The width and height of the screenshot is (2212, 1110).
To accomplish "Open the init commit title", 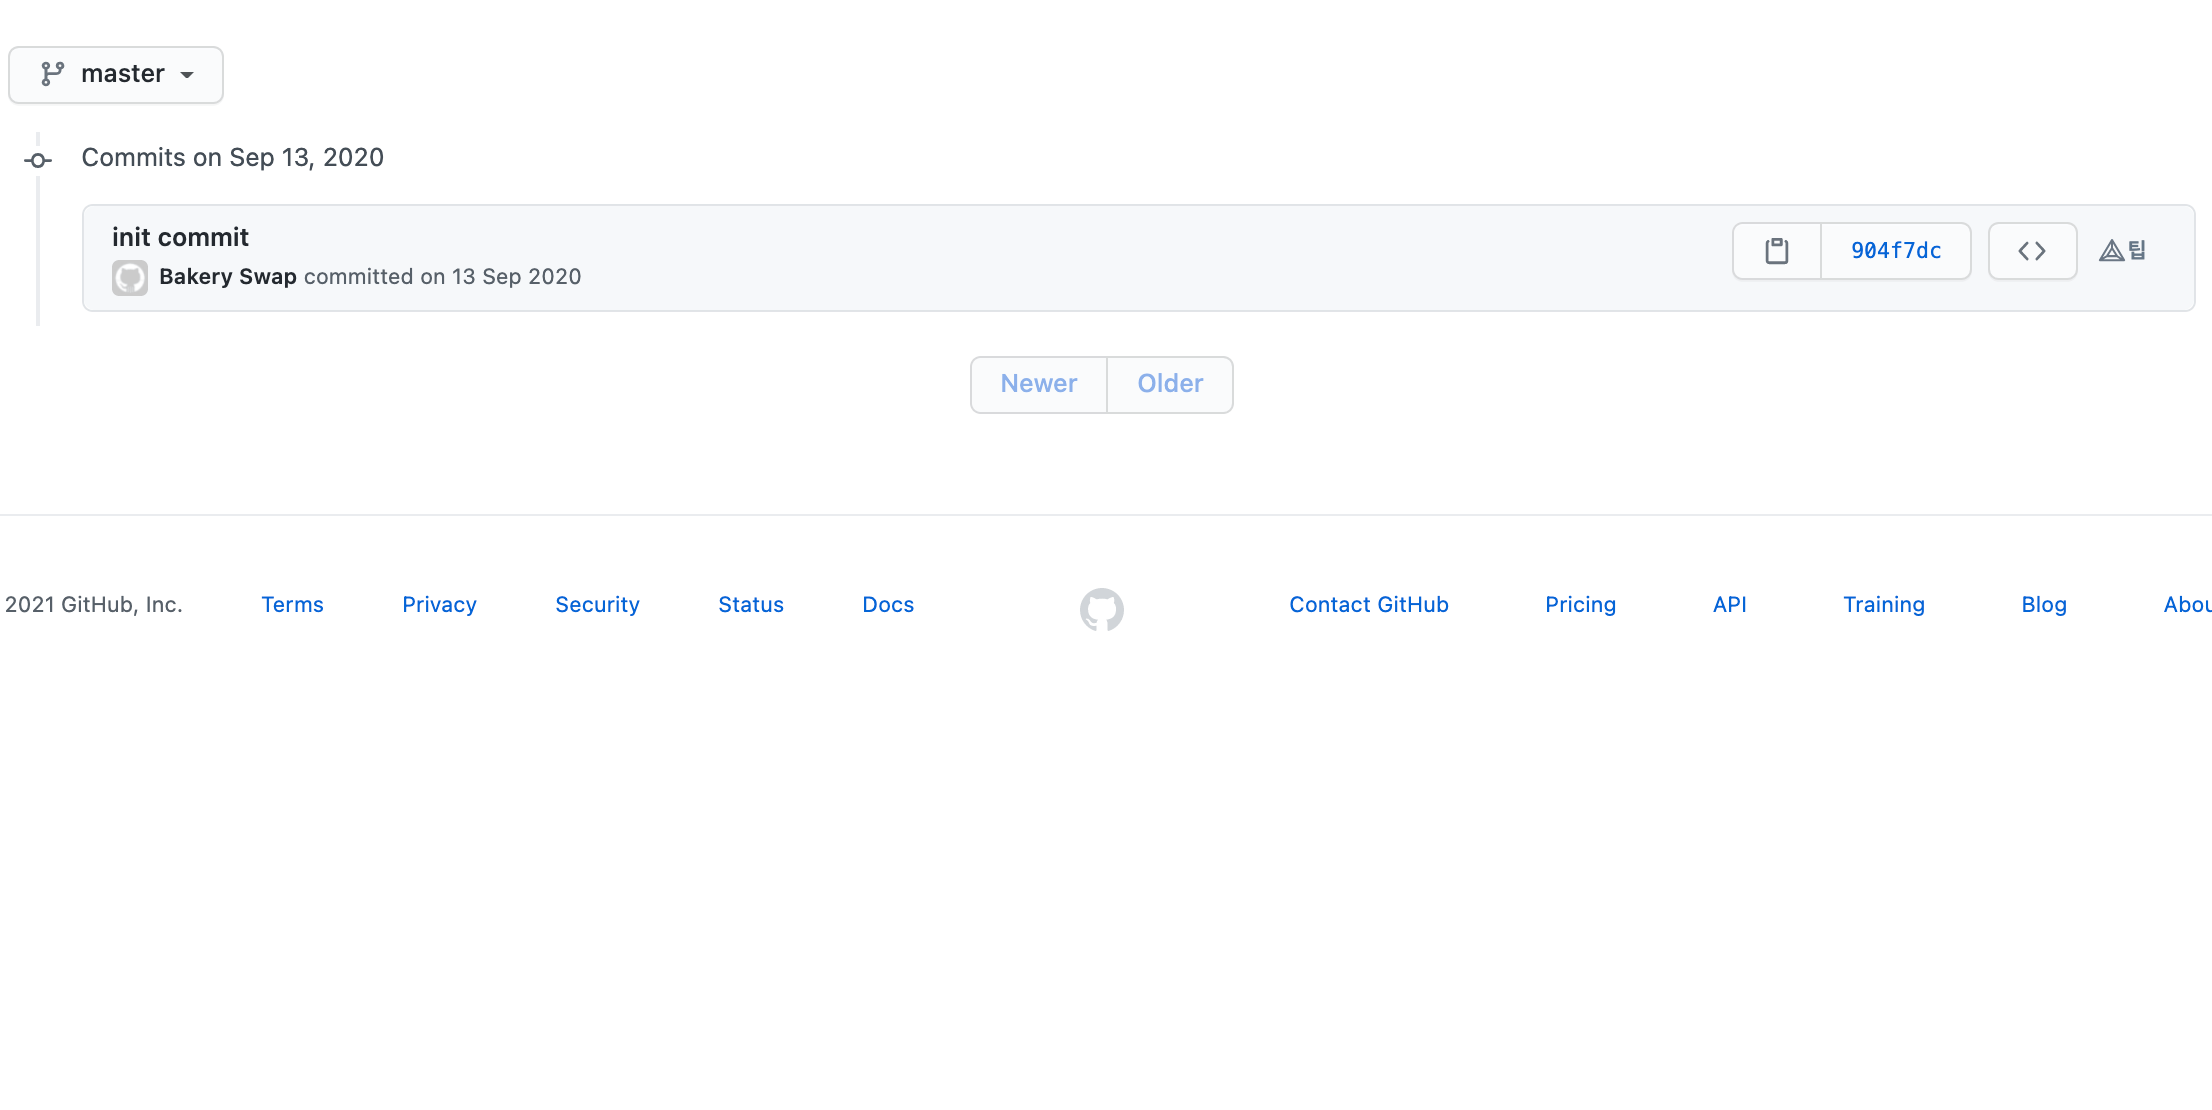I will click(180, 237).
